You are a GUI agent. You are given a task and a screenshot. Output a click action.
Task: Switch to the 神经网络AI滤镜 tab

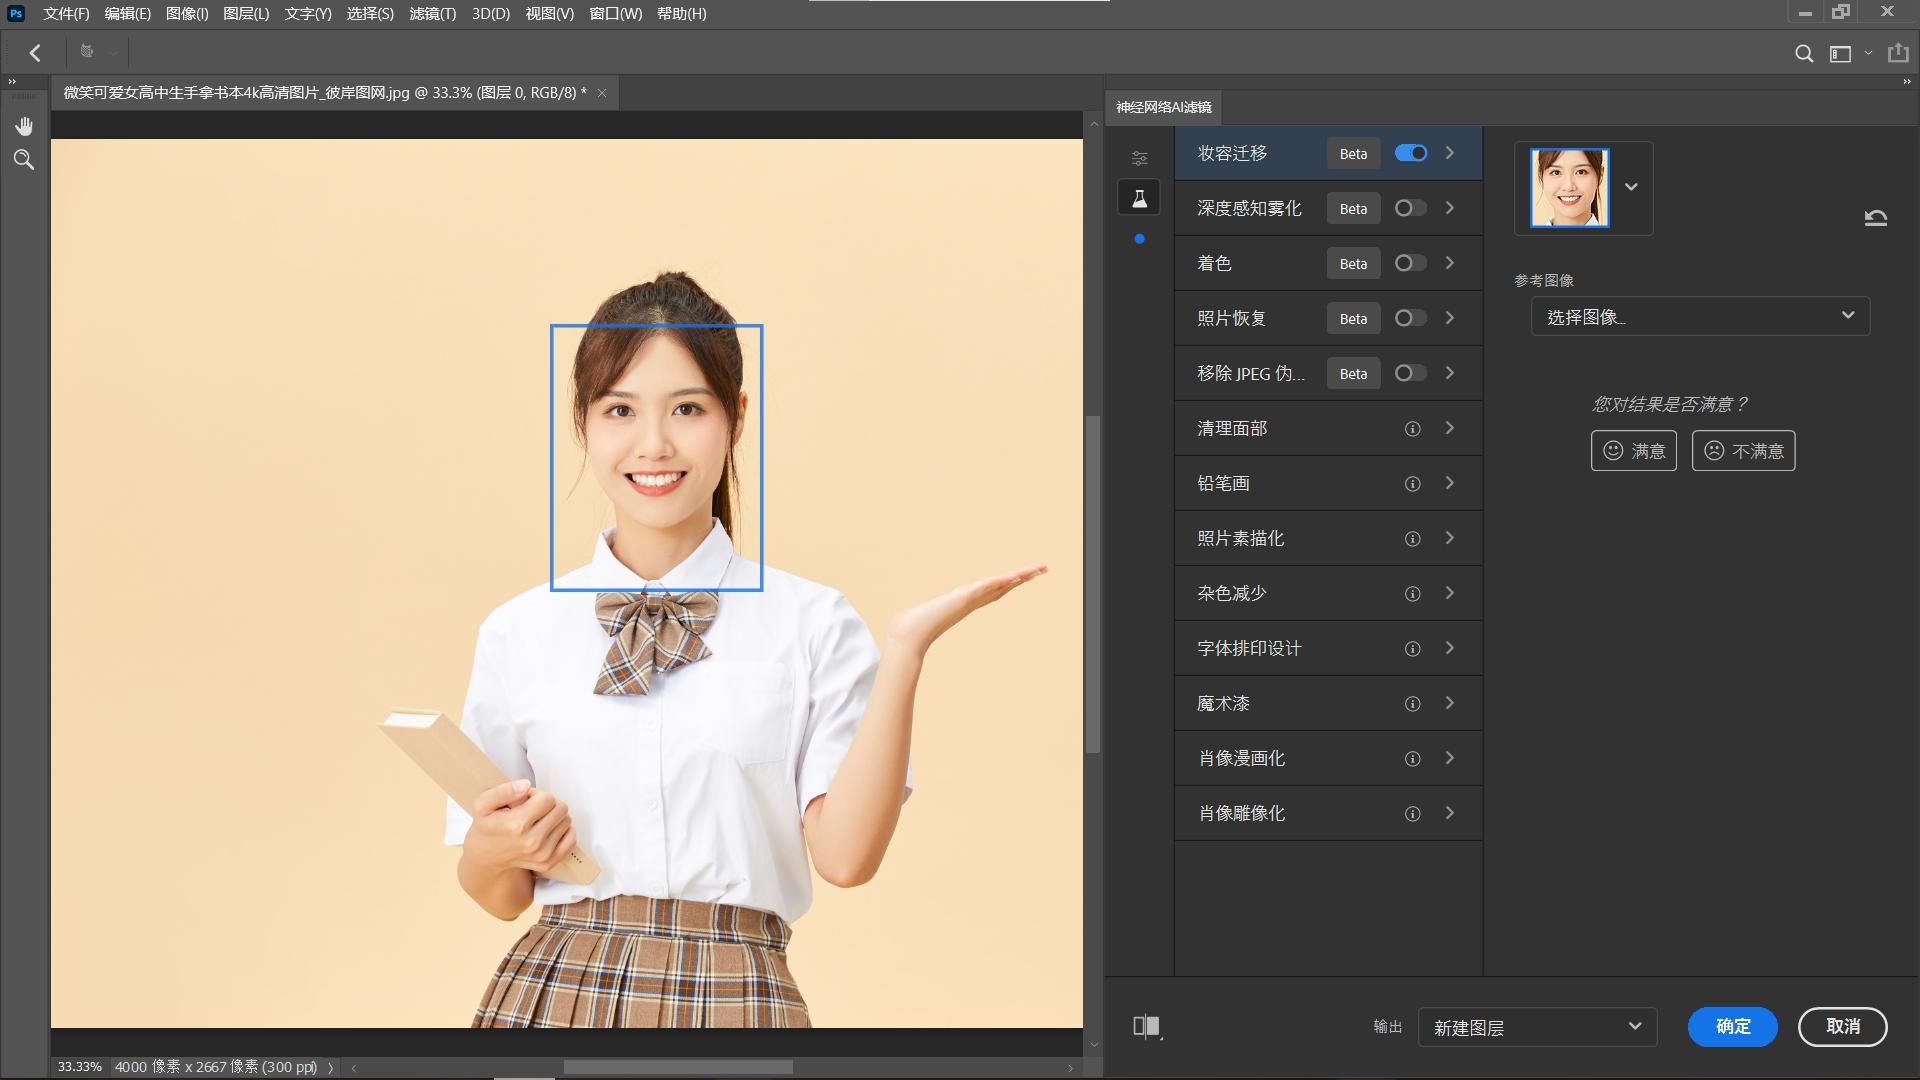1164,107
